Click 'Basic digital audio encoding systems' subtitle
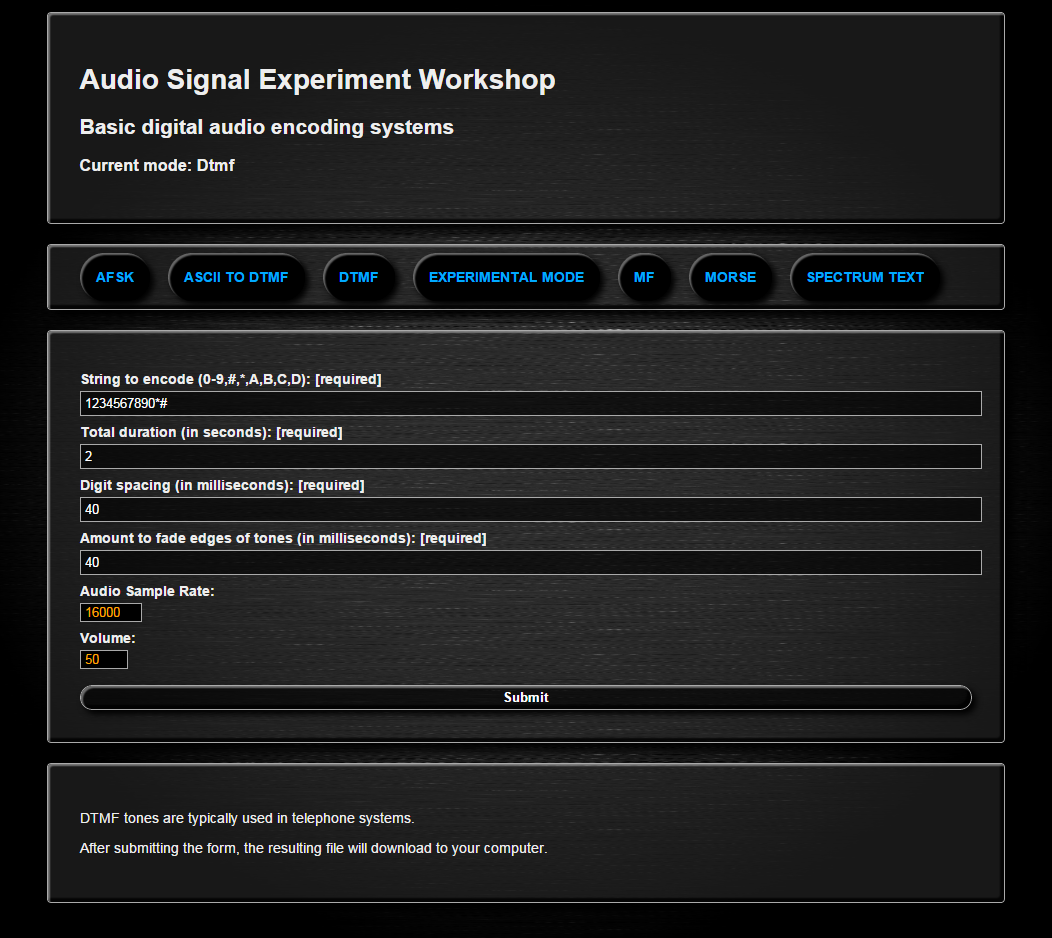 coord(266,127)
